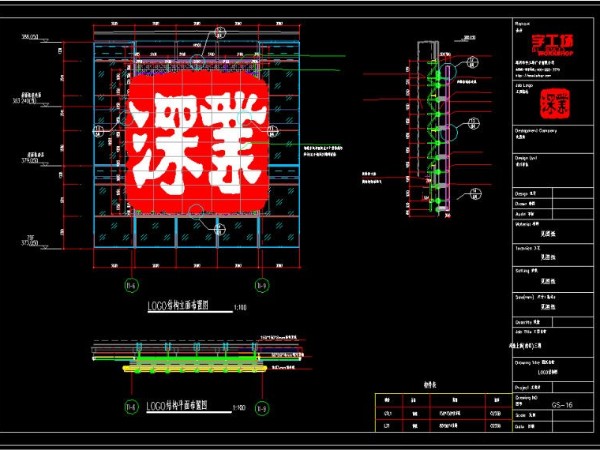Click the 1:100 scale next to the elevation title
The width and height of the screenshot is (600, 450).
tap(240, 307)
